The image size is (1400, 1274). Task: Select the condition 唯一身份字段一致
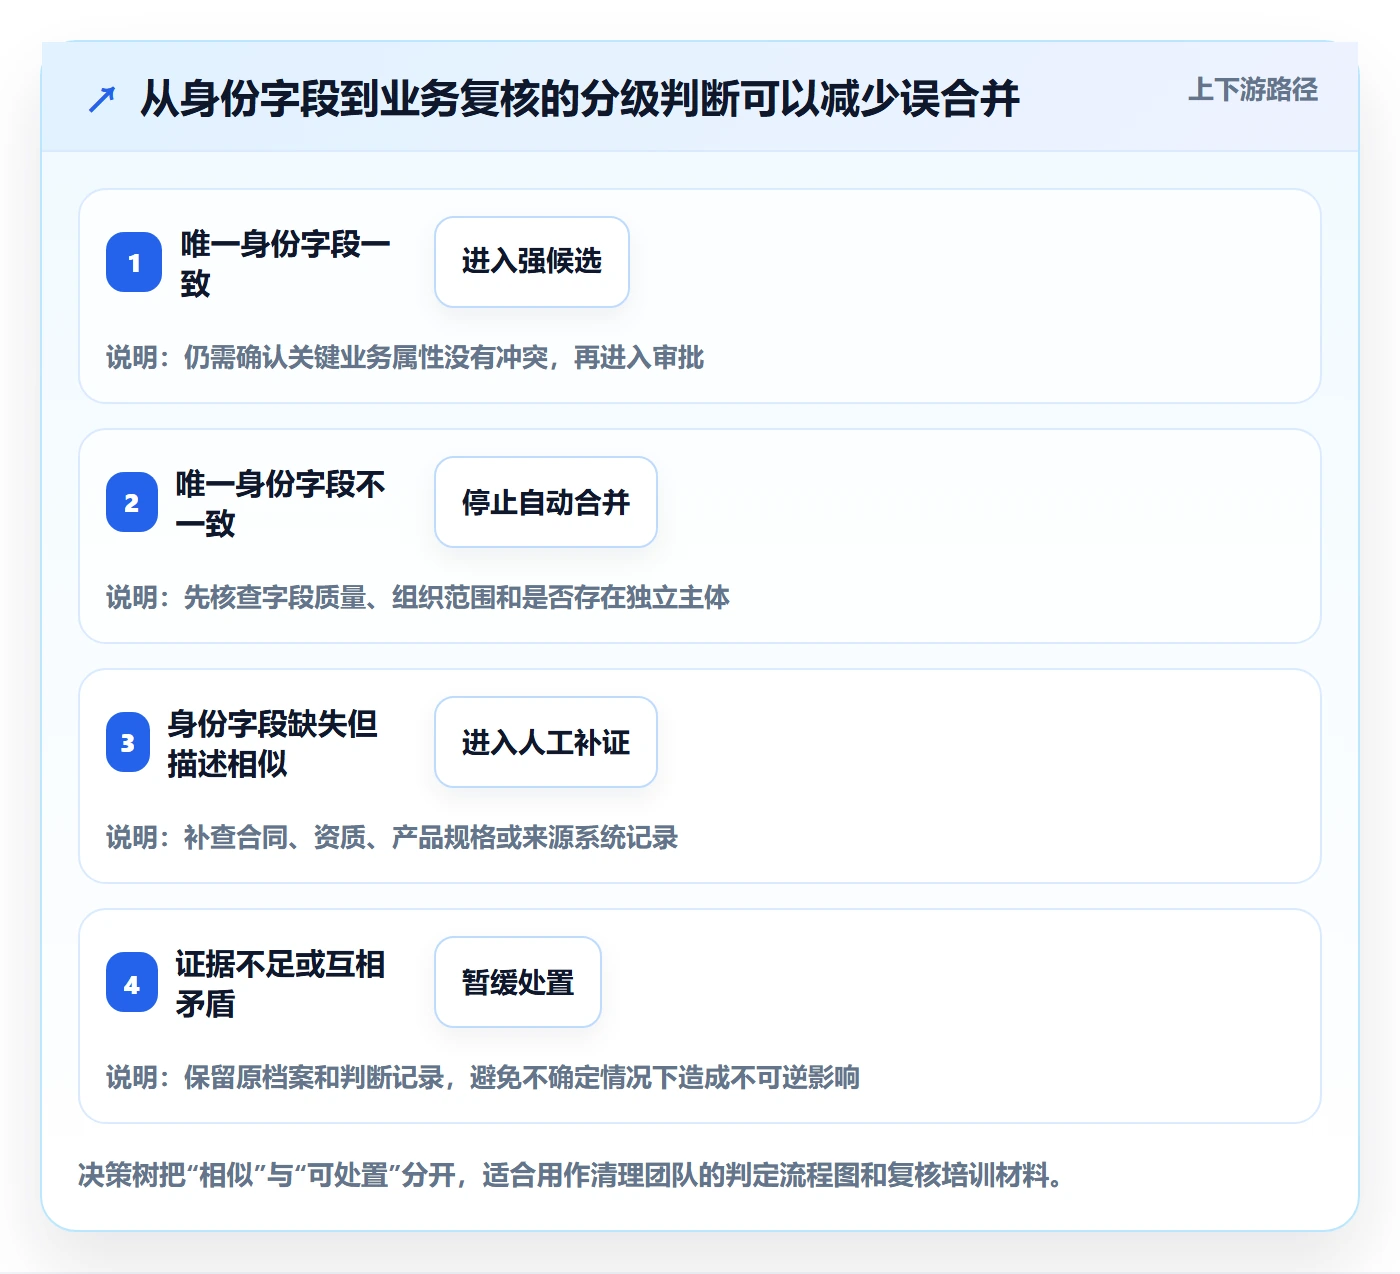(x=285, y=263)
